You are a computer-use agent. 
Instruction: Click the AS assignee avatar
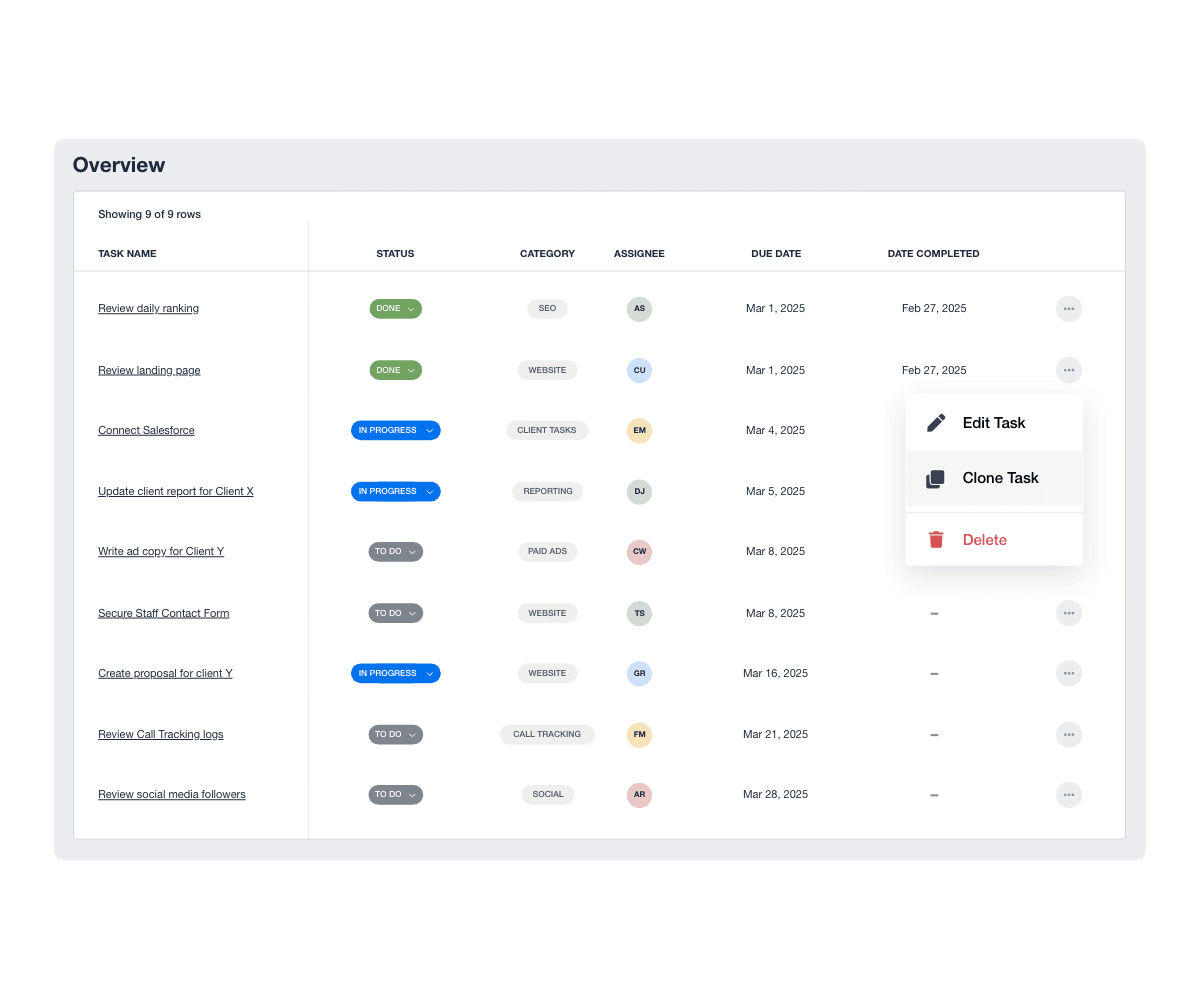click(639, 309)
